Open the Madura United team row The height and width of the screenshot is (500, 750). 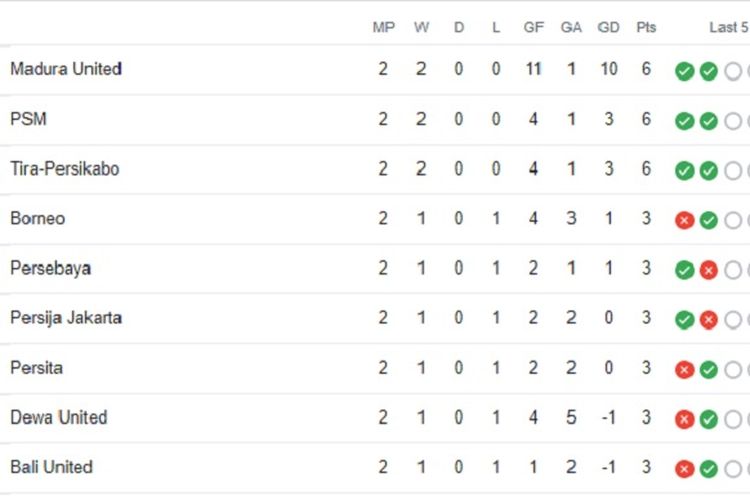tap(375, 70)
